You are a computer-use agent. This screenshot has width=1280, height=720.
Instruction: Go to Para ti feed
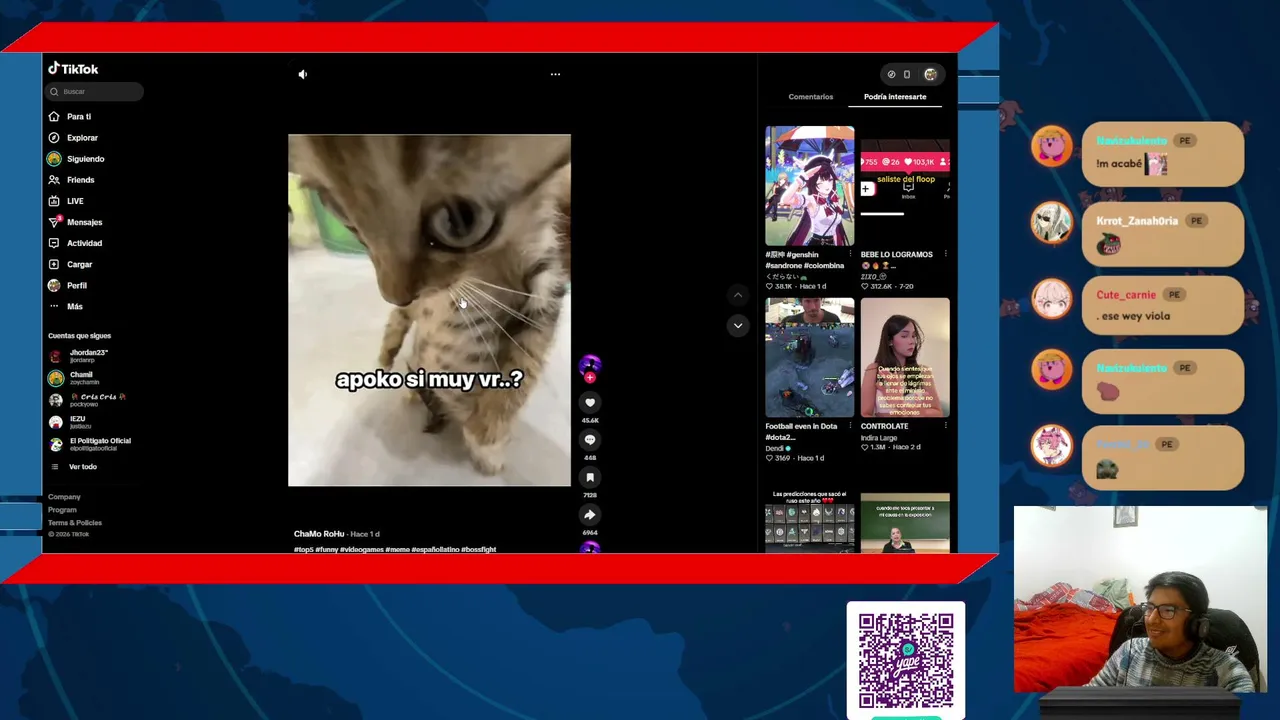click(70, 117)
